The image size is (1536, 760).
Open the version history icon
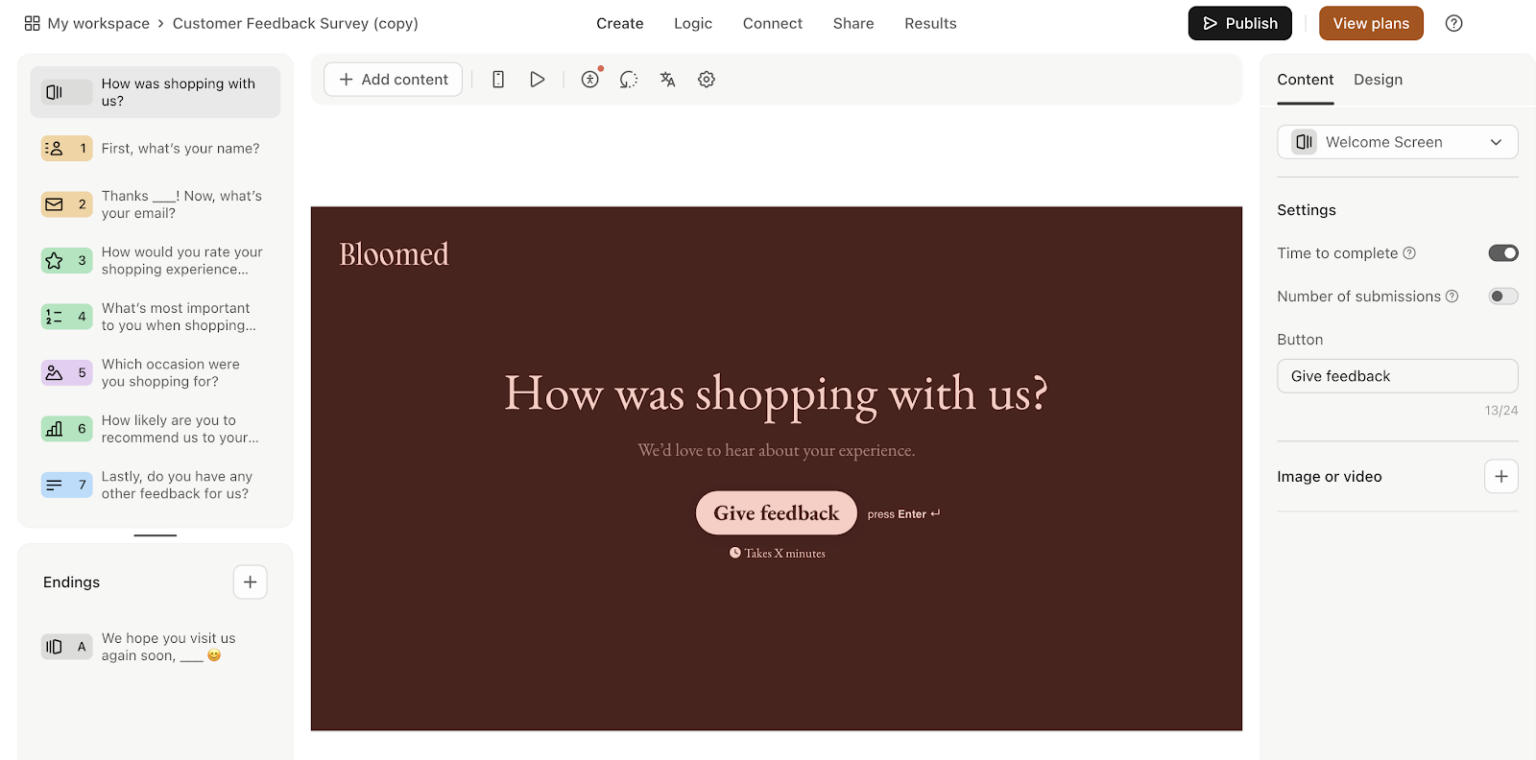[628, 79]
